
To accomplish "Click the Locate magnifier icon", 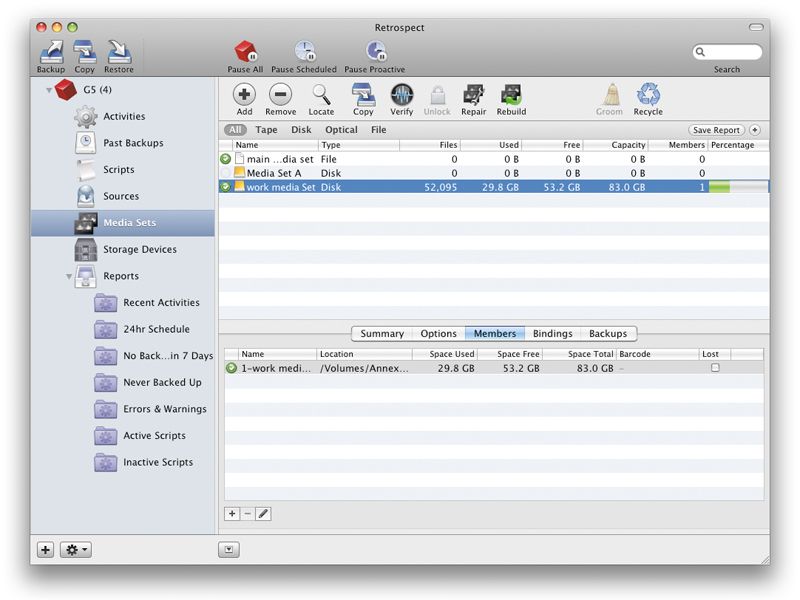I will (322, 98).
